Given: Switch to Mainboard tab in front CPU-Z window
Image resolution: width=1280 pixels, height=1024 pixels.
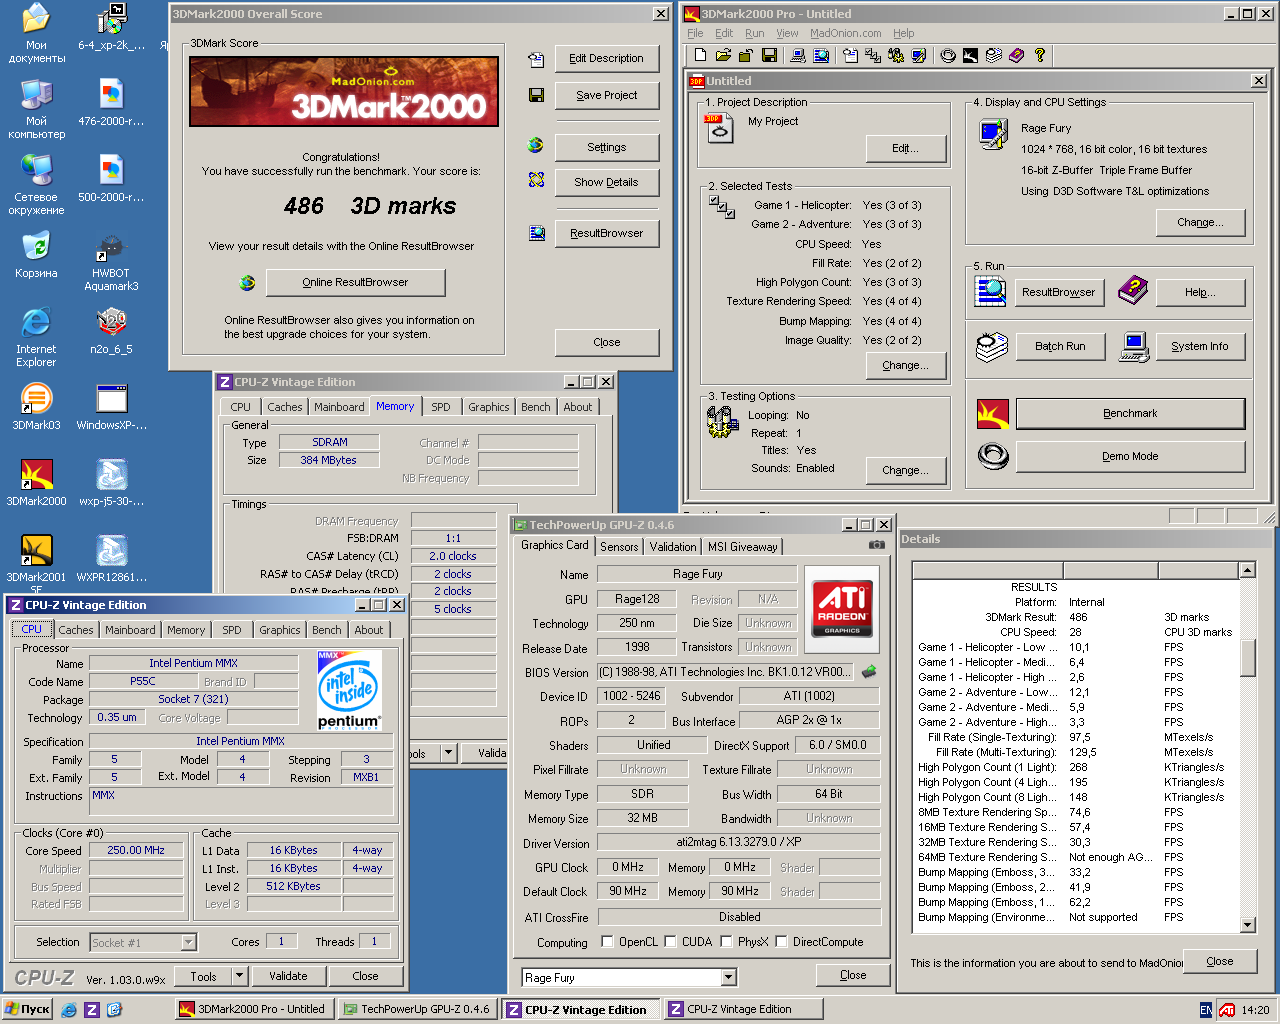Looking at the screenshot, I should pyautogui.click(x=130, y=630).
